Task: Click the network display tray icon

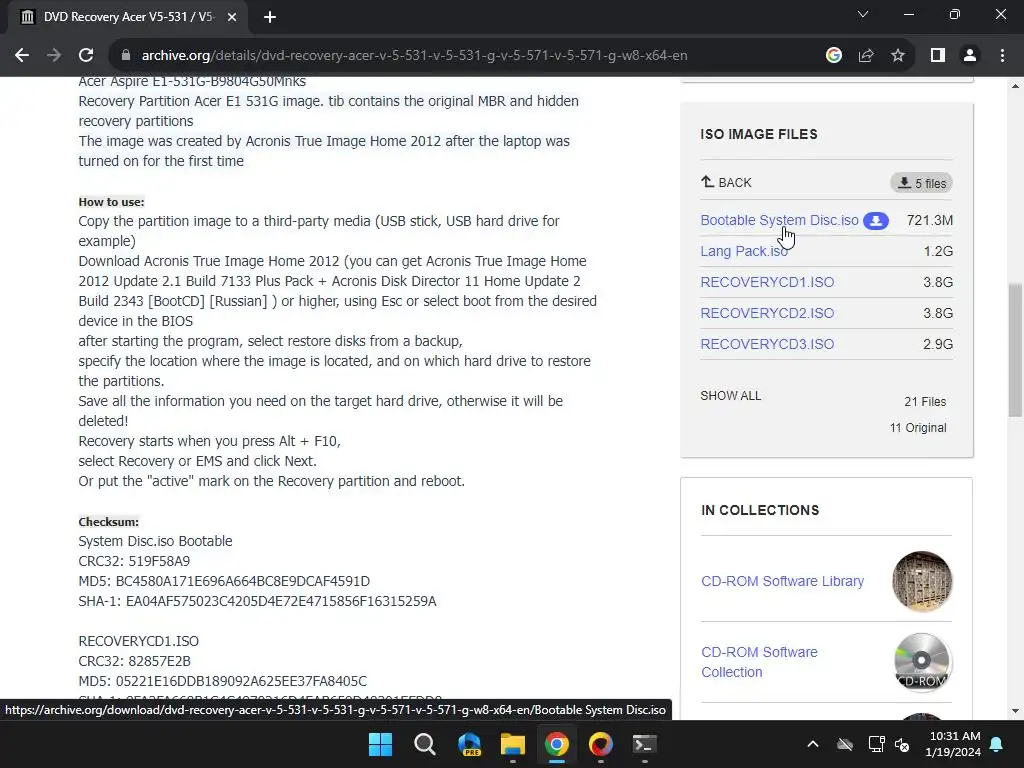Action: pos(876,744)
